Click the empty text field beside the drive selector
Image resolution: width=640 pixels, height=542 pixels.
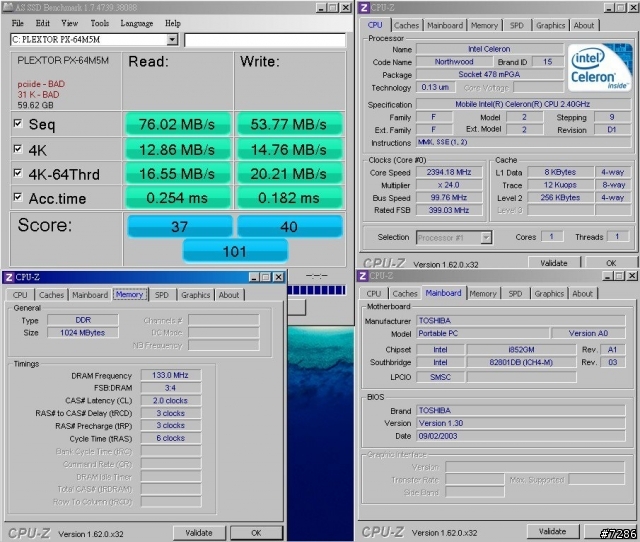[x=265, y=40]
